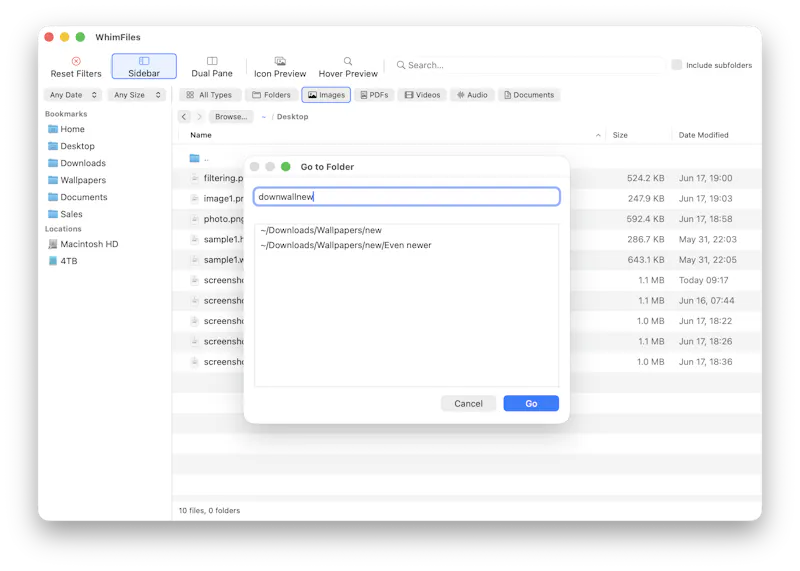Sort by the Name column header

point(201,135)
